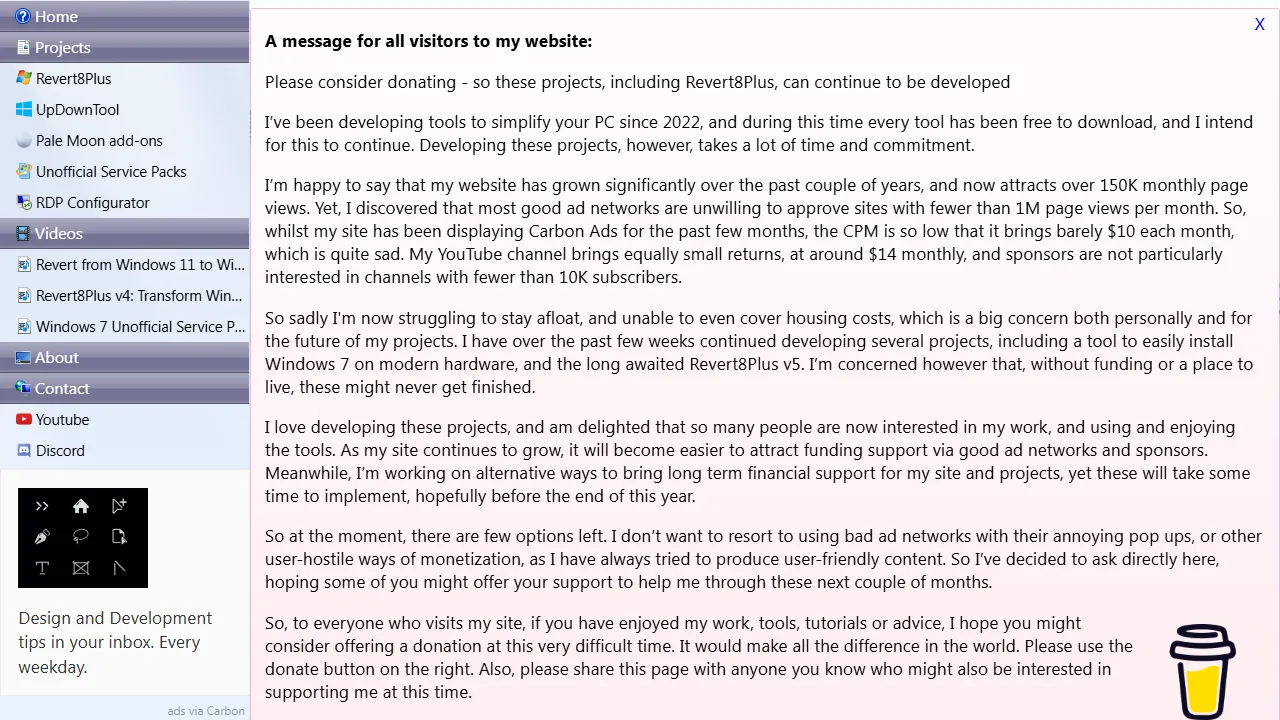This screenshot has height=720, width=1280.
Task: Close the donation message with X
Action: 1260,25
